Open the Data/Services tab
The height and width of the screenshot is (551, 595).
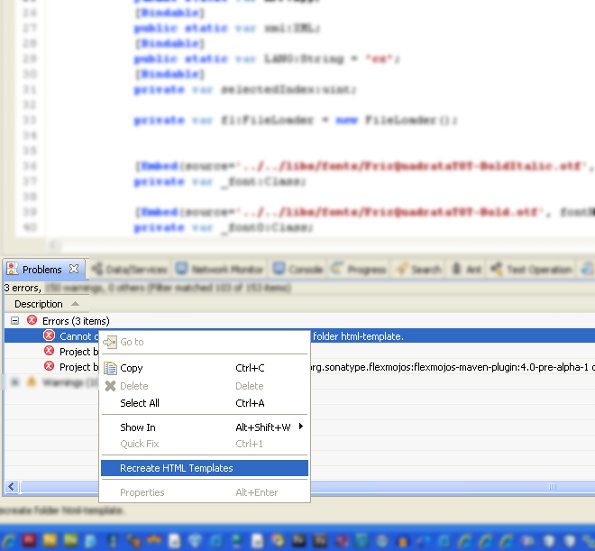(129, 269)
